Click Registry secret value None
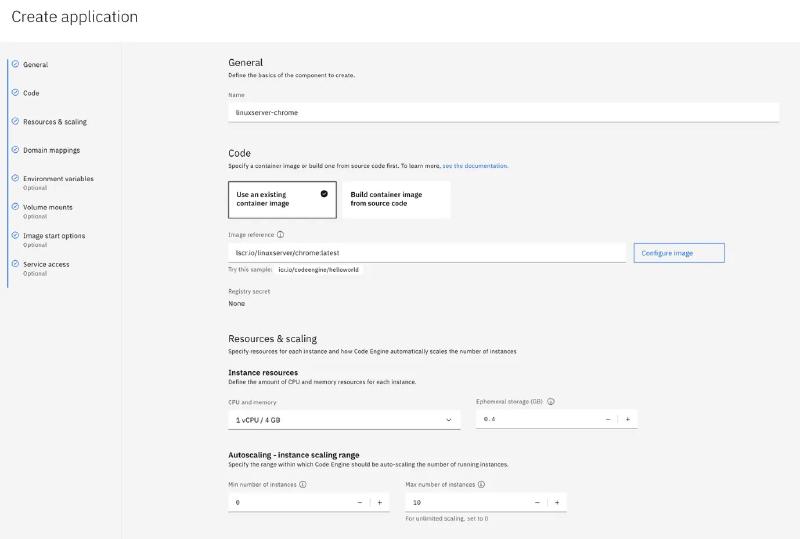Screen dimensions: 800x539 (237, 304)
